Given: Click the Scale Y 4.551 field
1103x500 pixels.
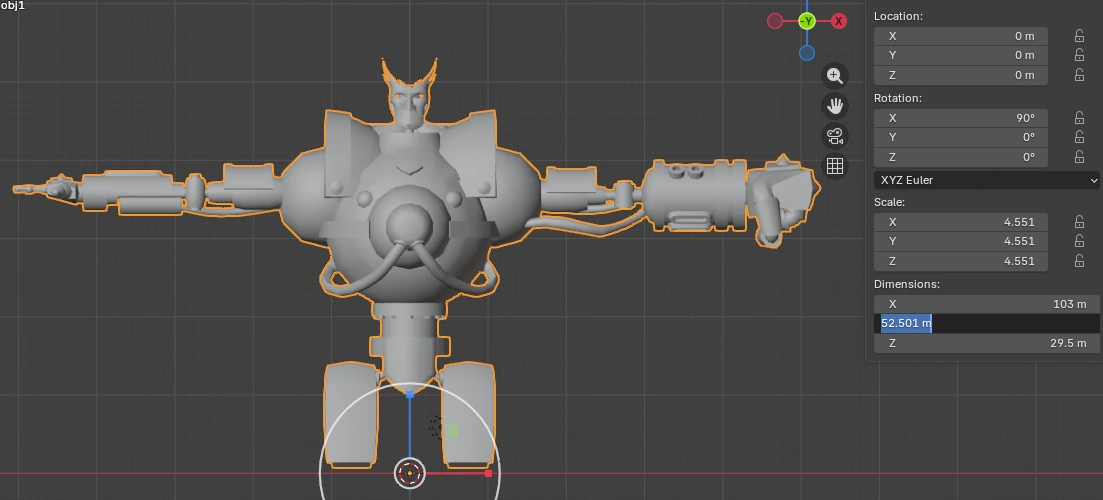Looking at the screenshot, I should click(x=960, y=241).
